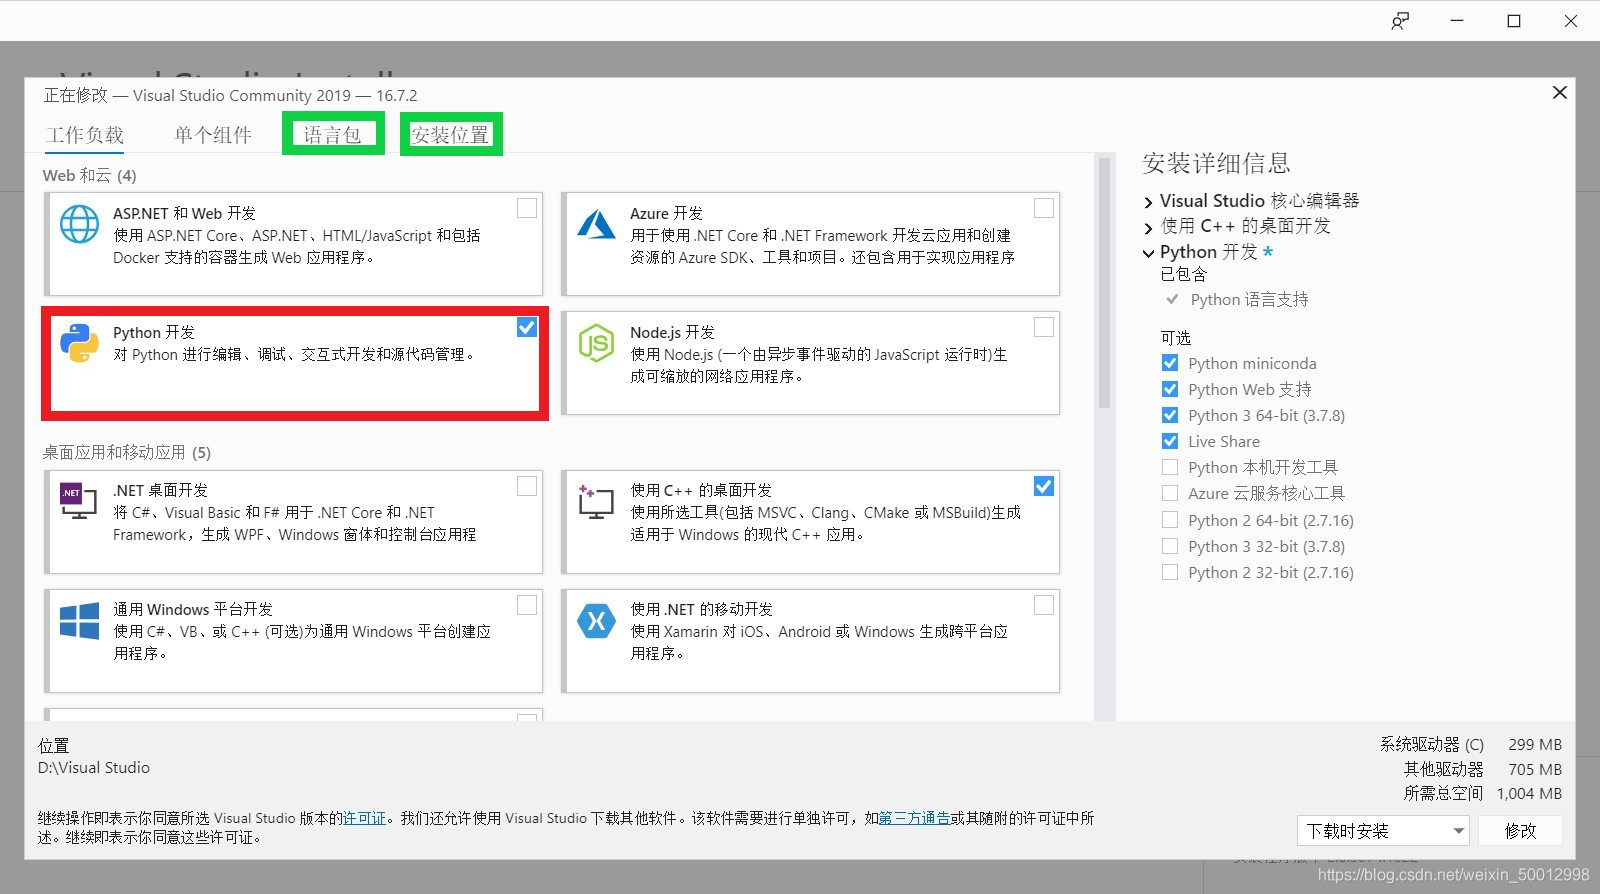Enable the 通用 Windows 平台开发 checkbox
1600x894 pixels.
click(x=527, y=605)
